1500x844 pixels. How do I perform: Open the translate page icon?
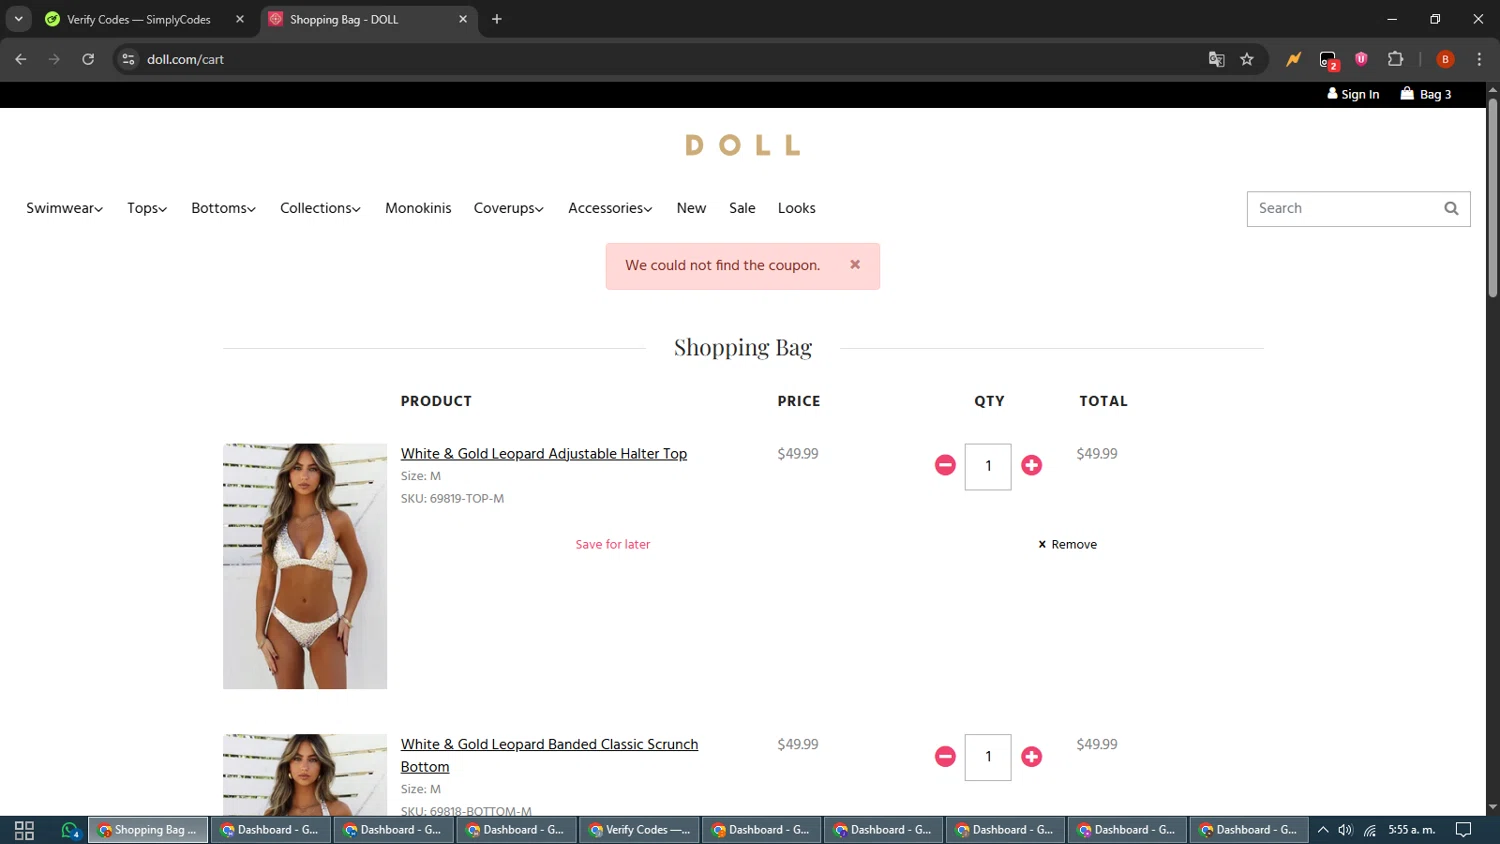point(1216,59)
